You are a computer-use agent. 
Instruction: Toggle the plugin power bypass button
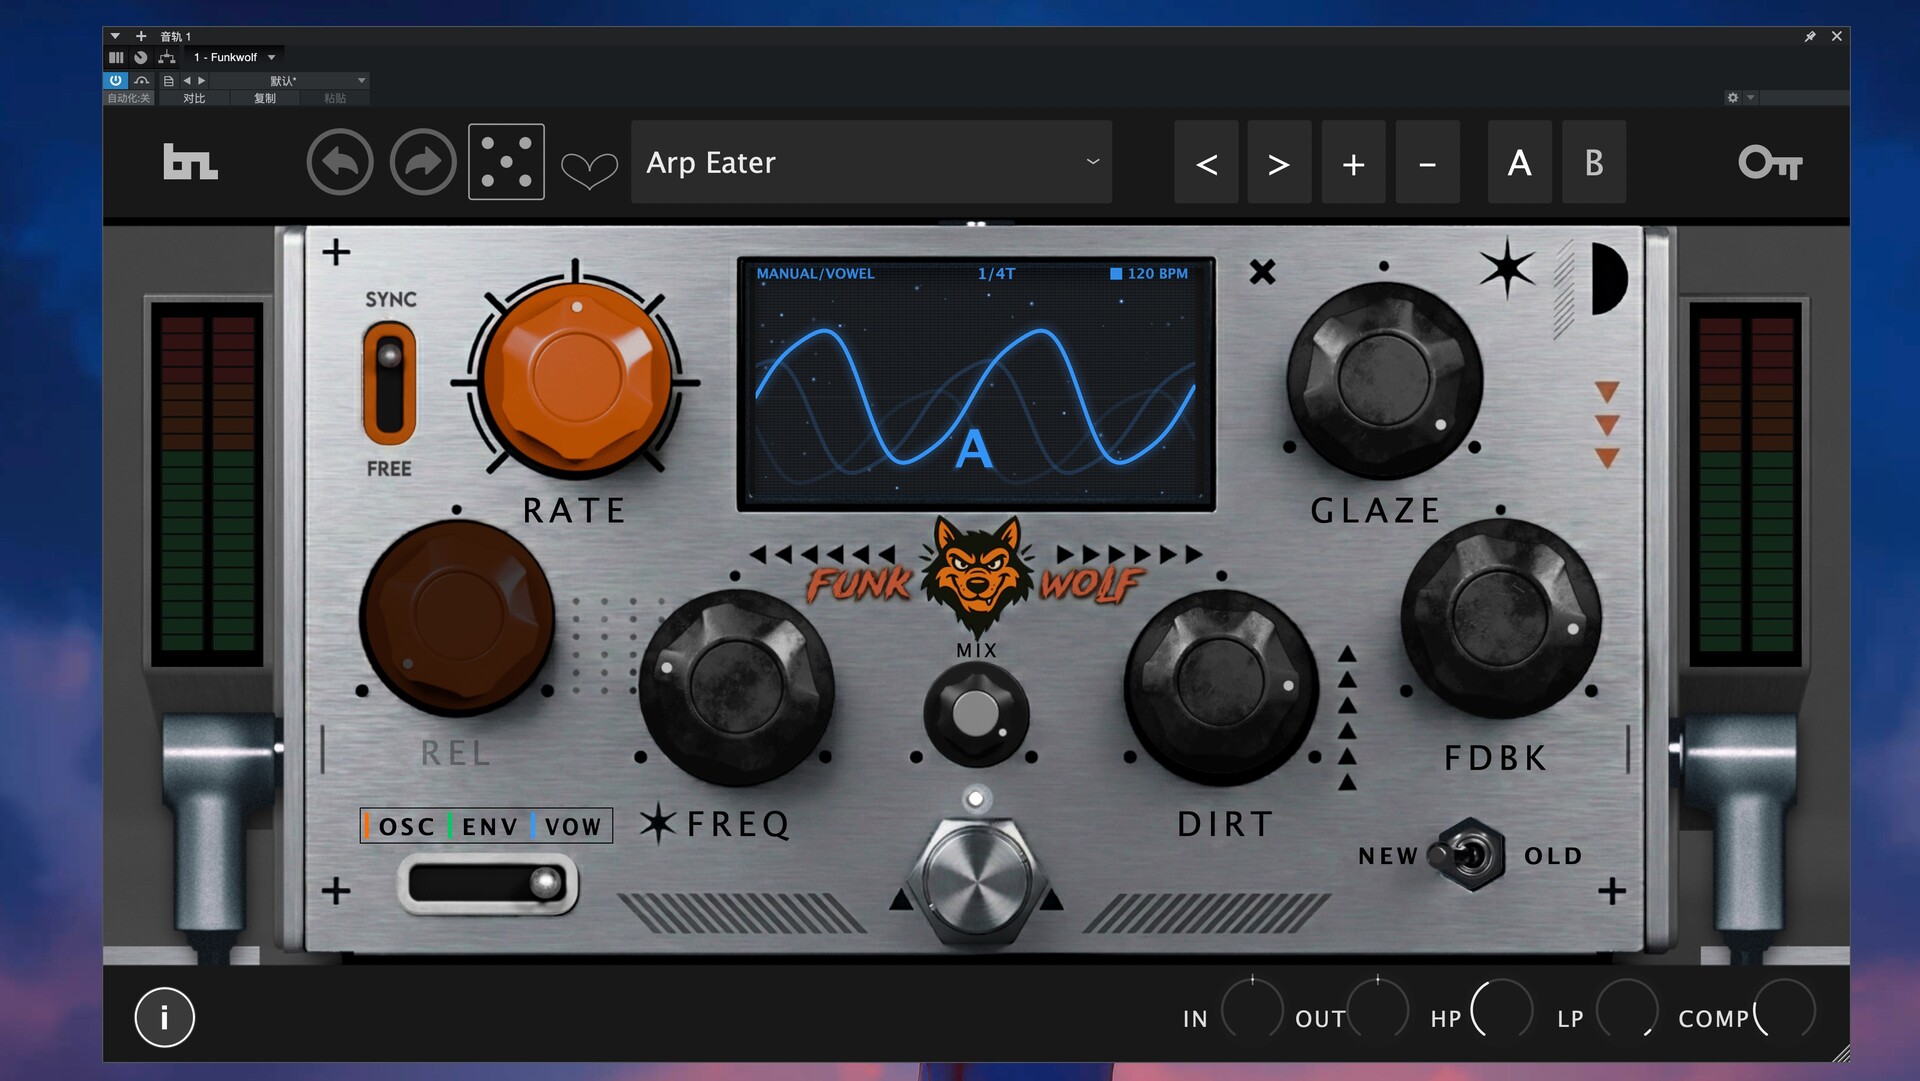coord(116,80)
